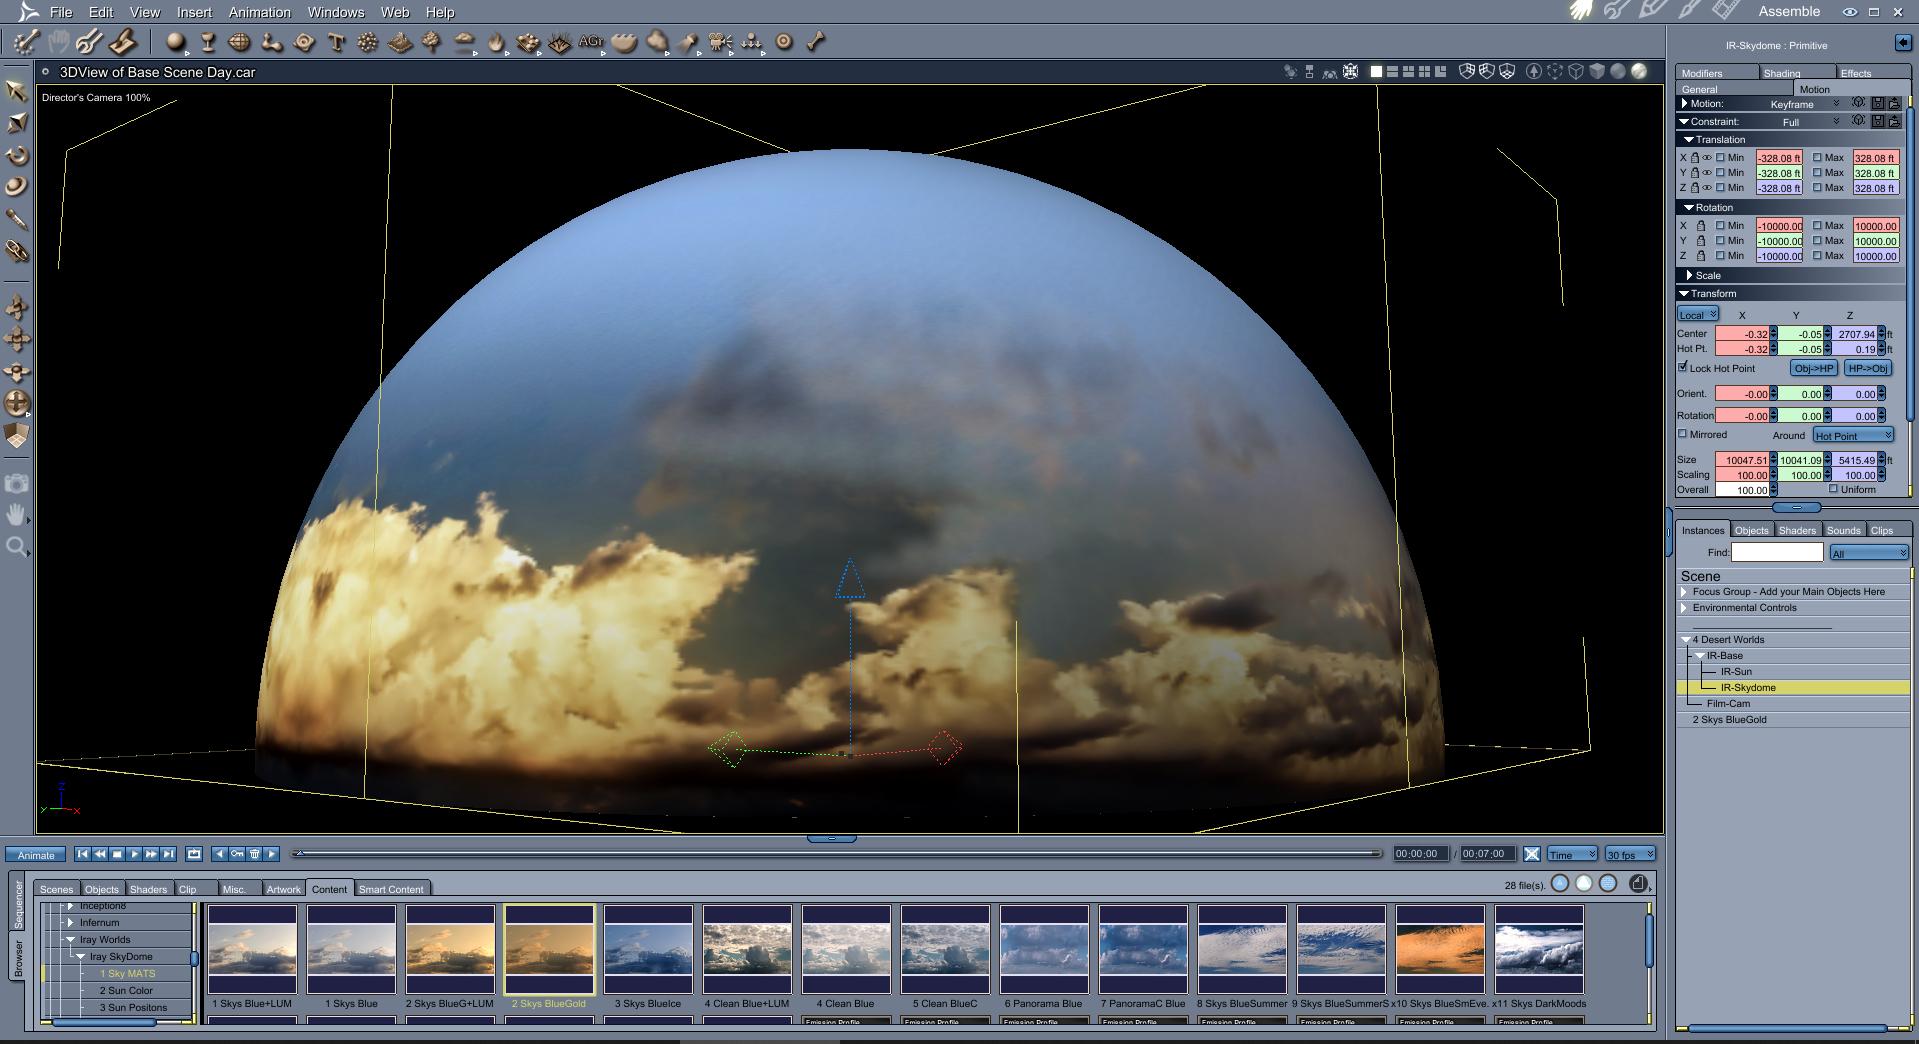Click the AGr icon in the toolbar
1919x1044 pixels.
[x=591, y=42]
